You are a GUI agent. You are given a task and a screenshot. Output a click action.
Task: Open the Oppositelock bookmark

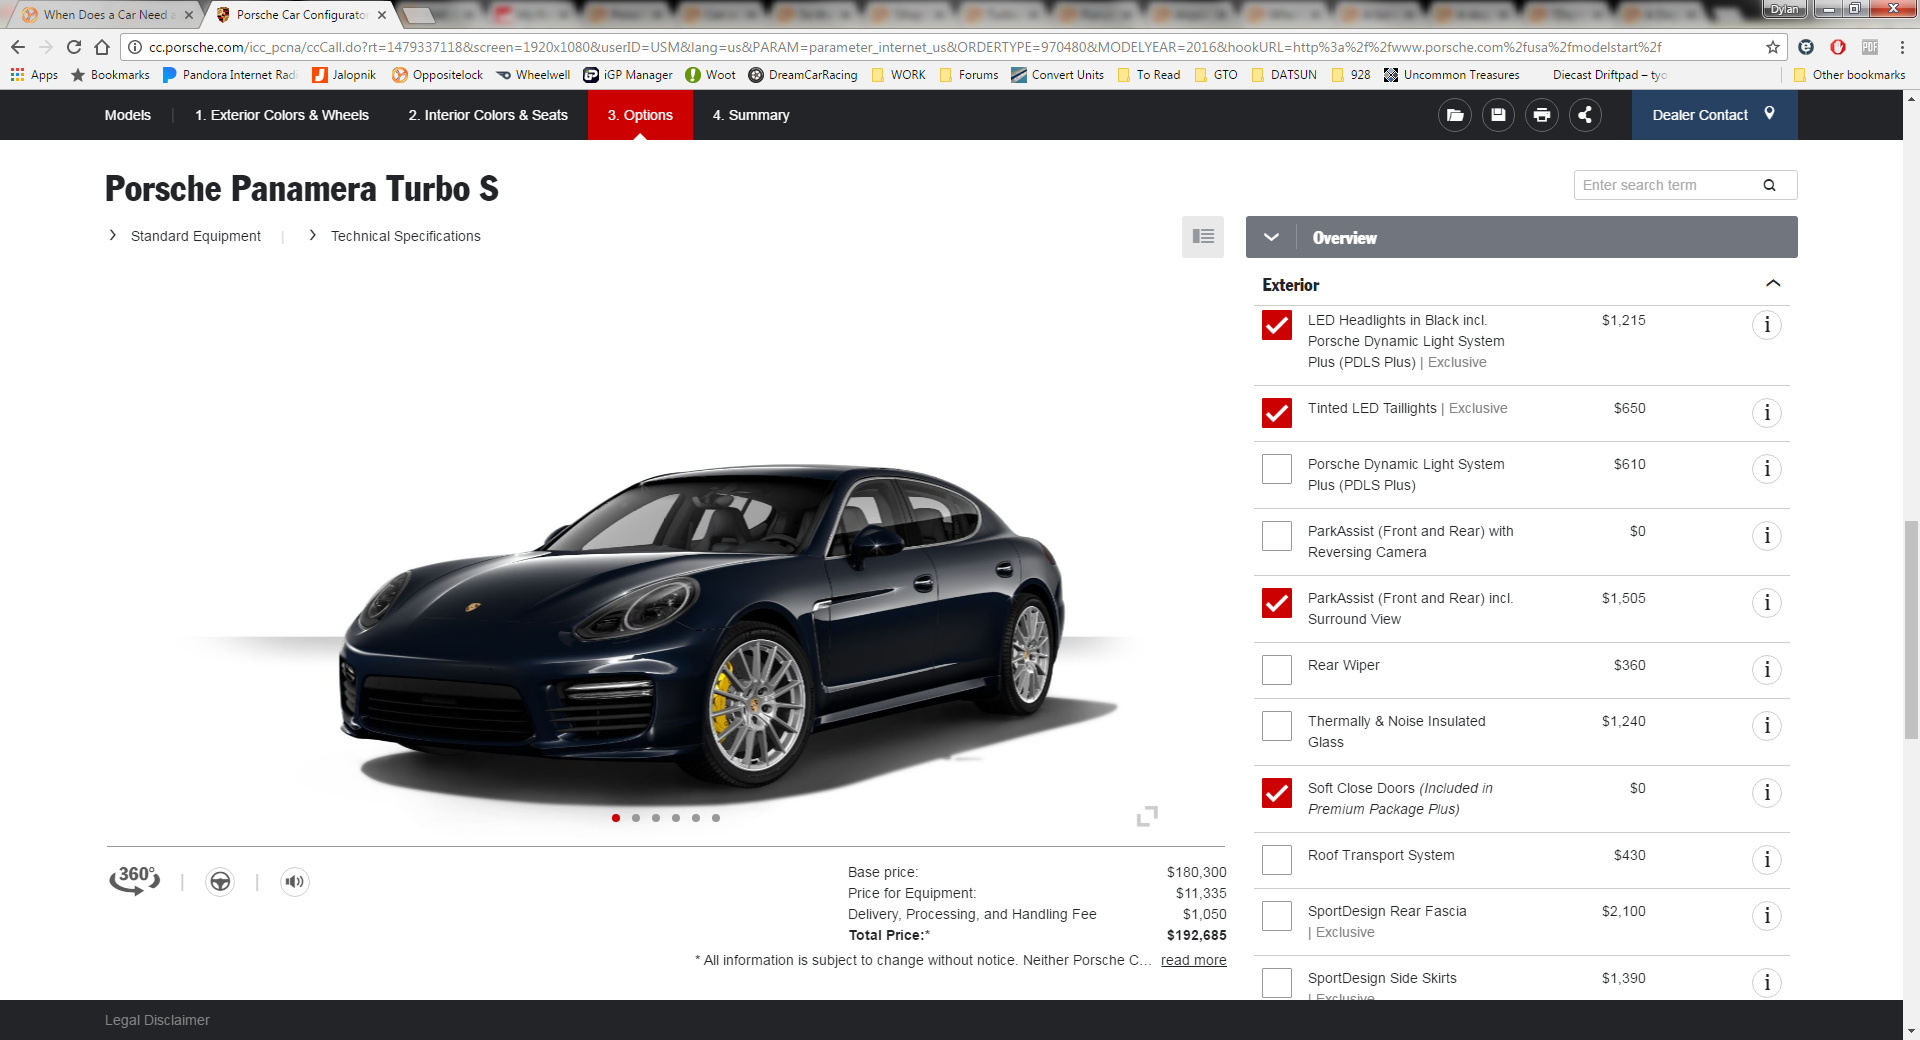point(437,75)
